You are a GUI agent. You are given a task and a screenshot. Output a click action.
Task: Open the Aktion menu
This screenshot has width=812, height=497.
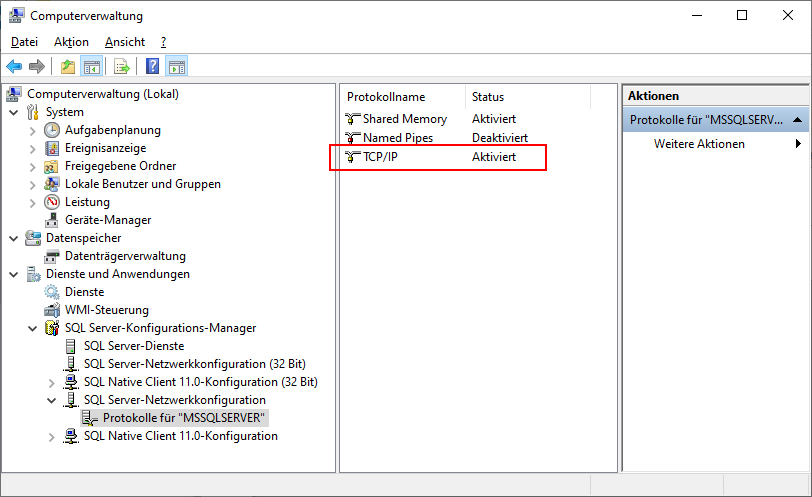[x=71, y=42]
